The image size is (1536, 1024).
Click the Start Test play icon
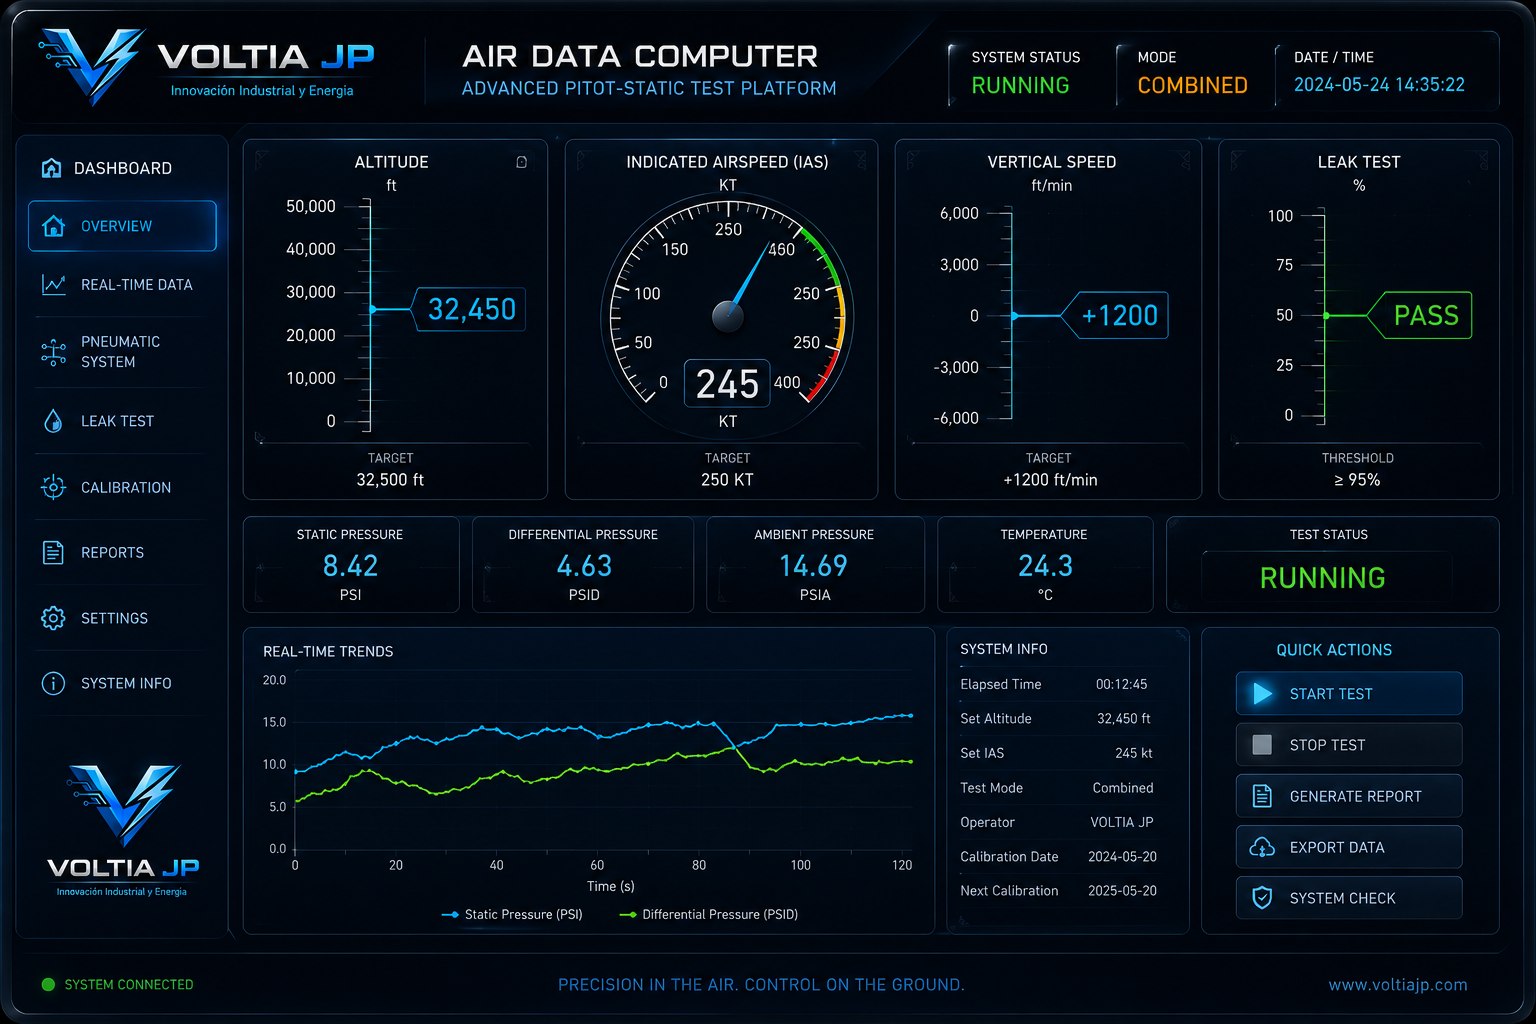pyautogui.click(x=1263, y=694)
